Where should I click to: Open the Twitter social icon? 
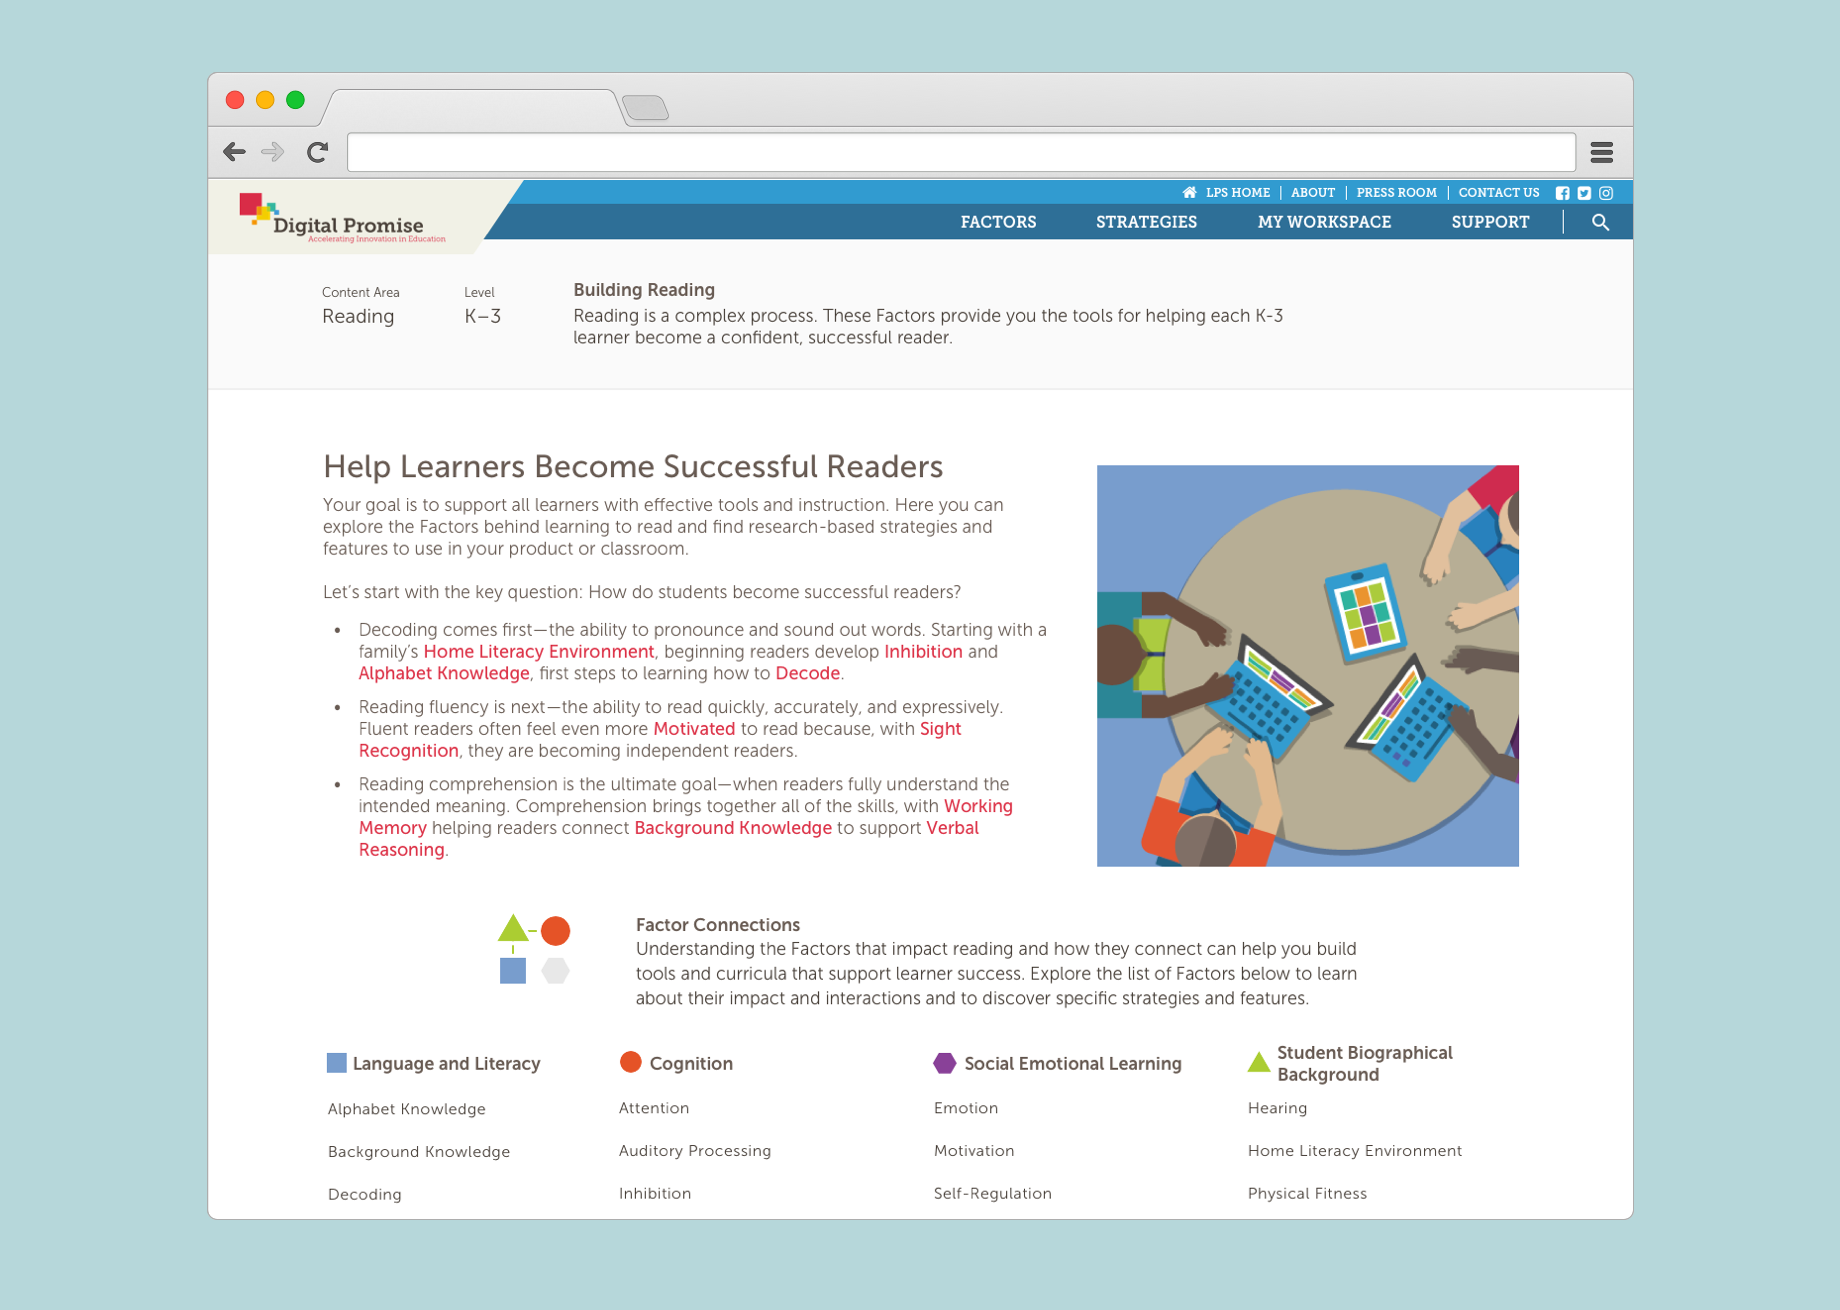click(x=1584, y=193)
